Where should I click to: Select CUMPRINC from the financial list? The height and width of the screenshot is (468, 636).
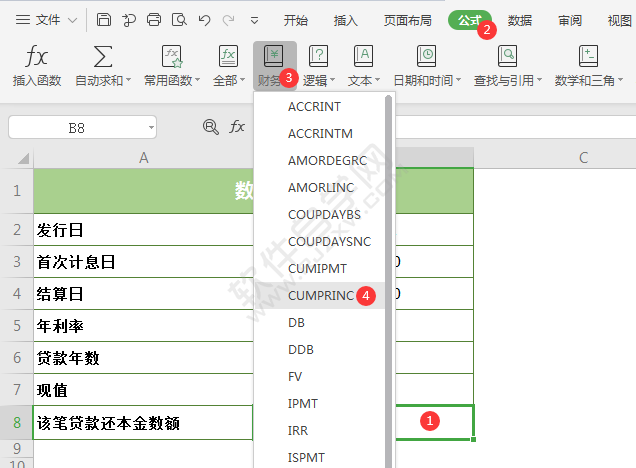point(320,296)
